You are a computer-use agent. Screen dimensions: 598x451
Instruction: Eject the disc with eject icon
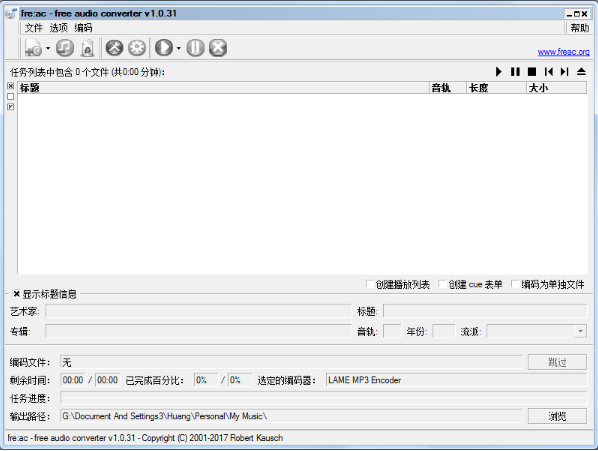(581, 72)
